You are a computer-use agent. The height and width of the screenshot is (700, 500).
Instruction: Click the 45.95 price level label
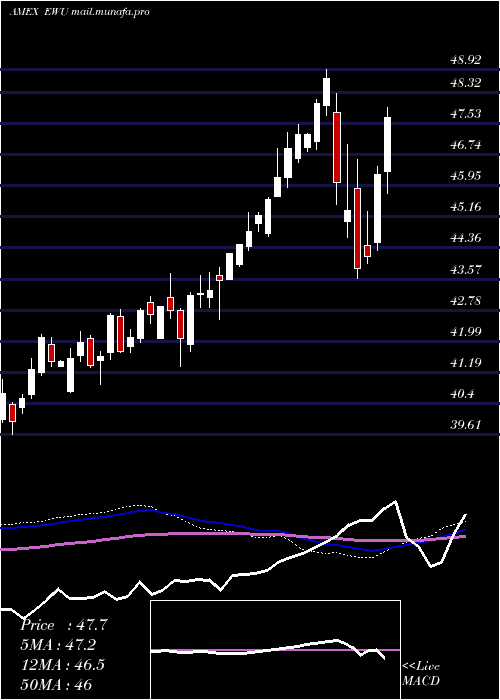[x=465, y=175]
